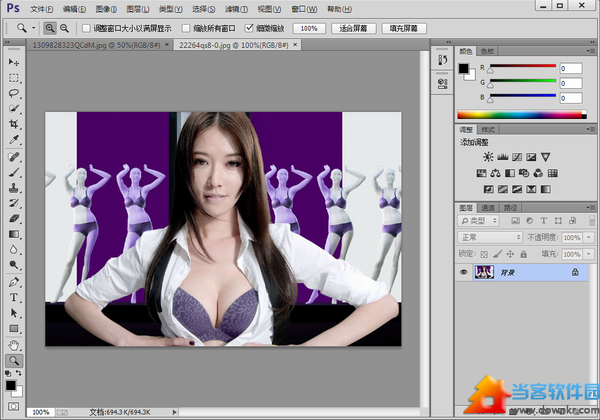Add a Brightness/Contrast adjustment

[x=487, y=157]
